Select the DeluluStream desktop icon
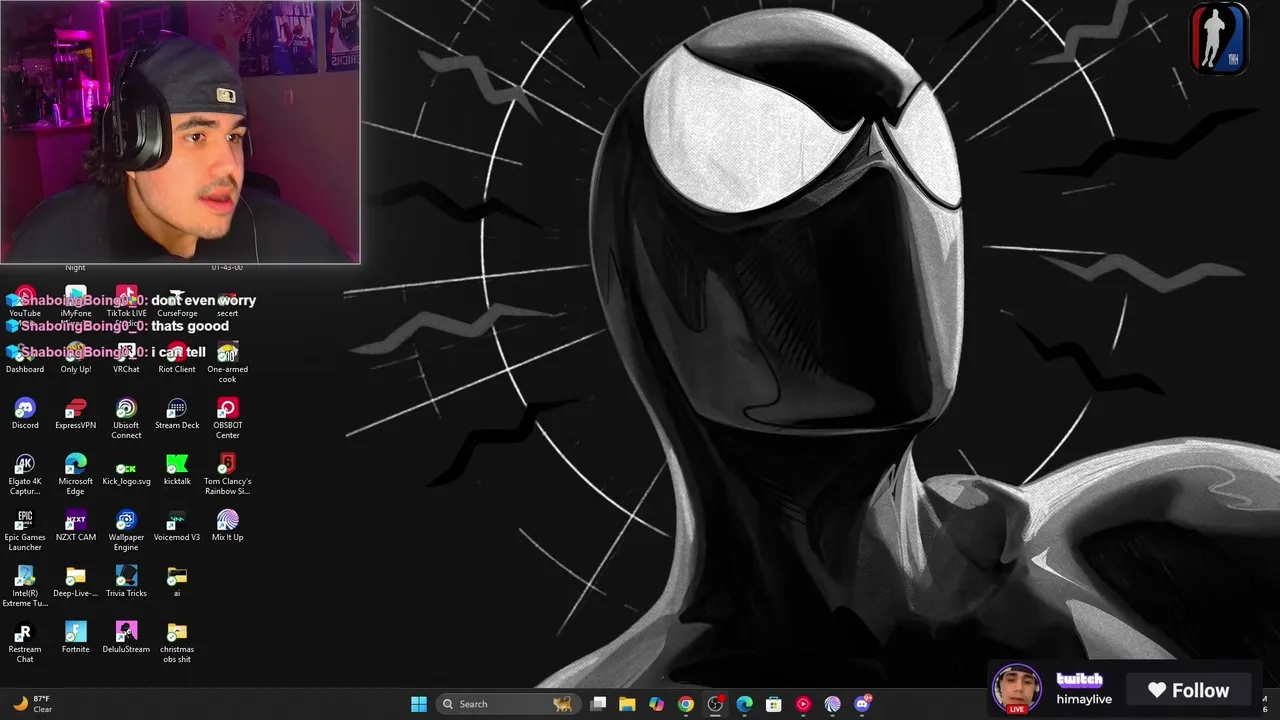Screen dimensions: 1280x720 [126, 638]
